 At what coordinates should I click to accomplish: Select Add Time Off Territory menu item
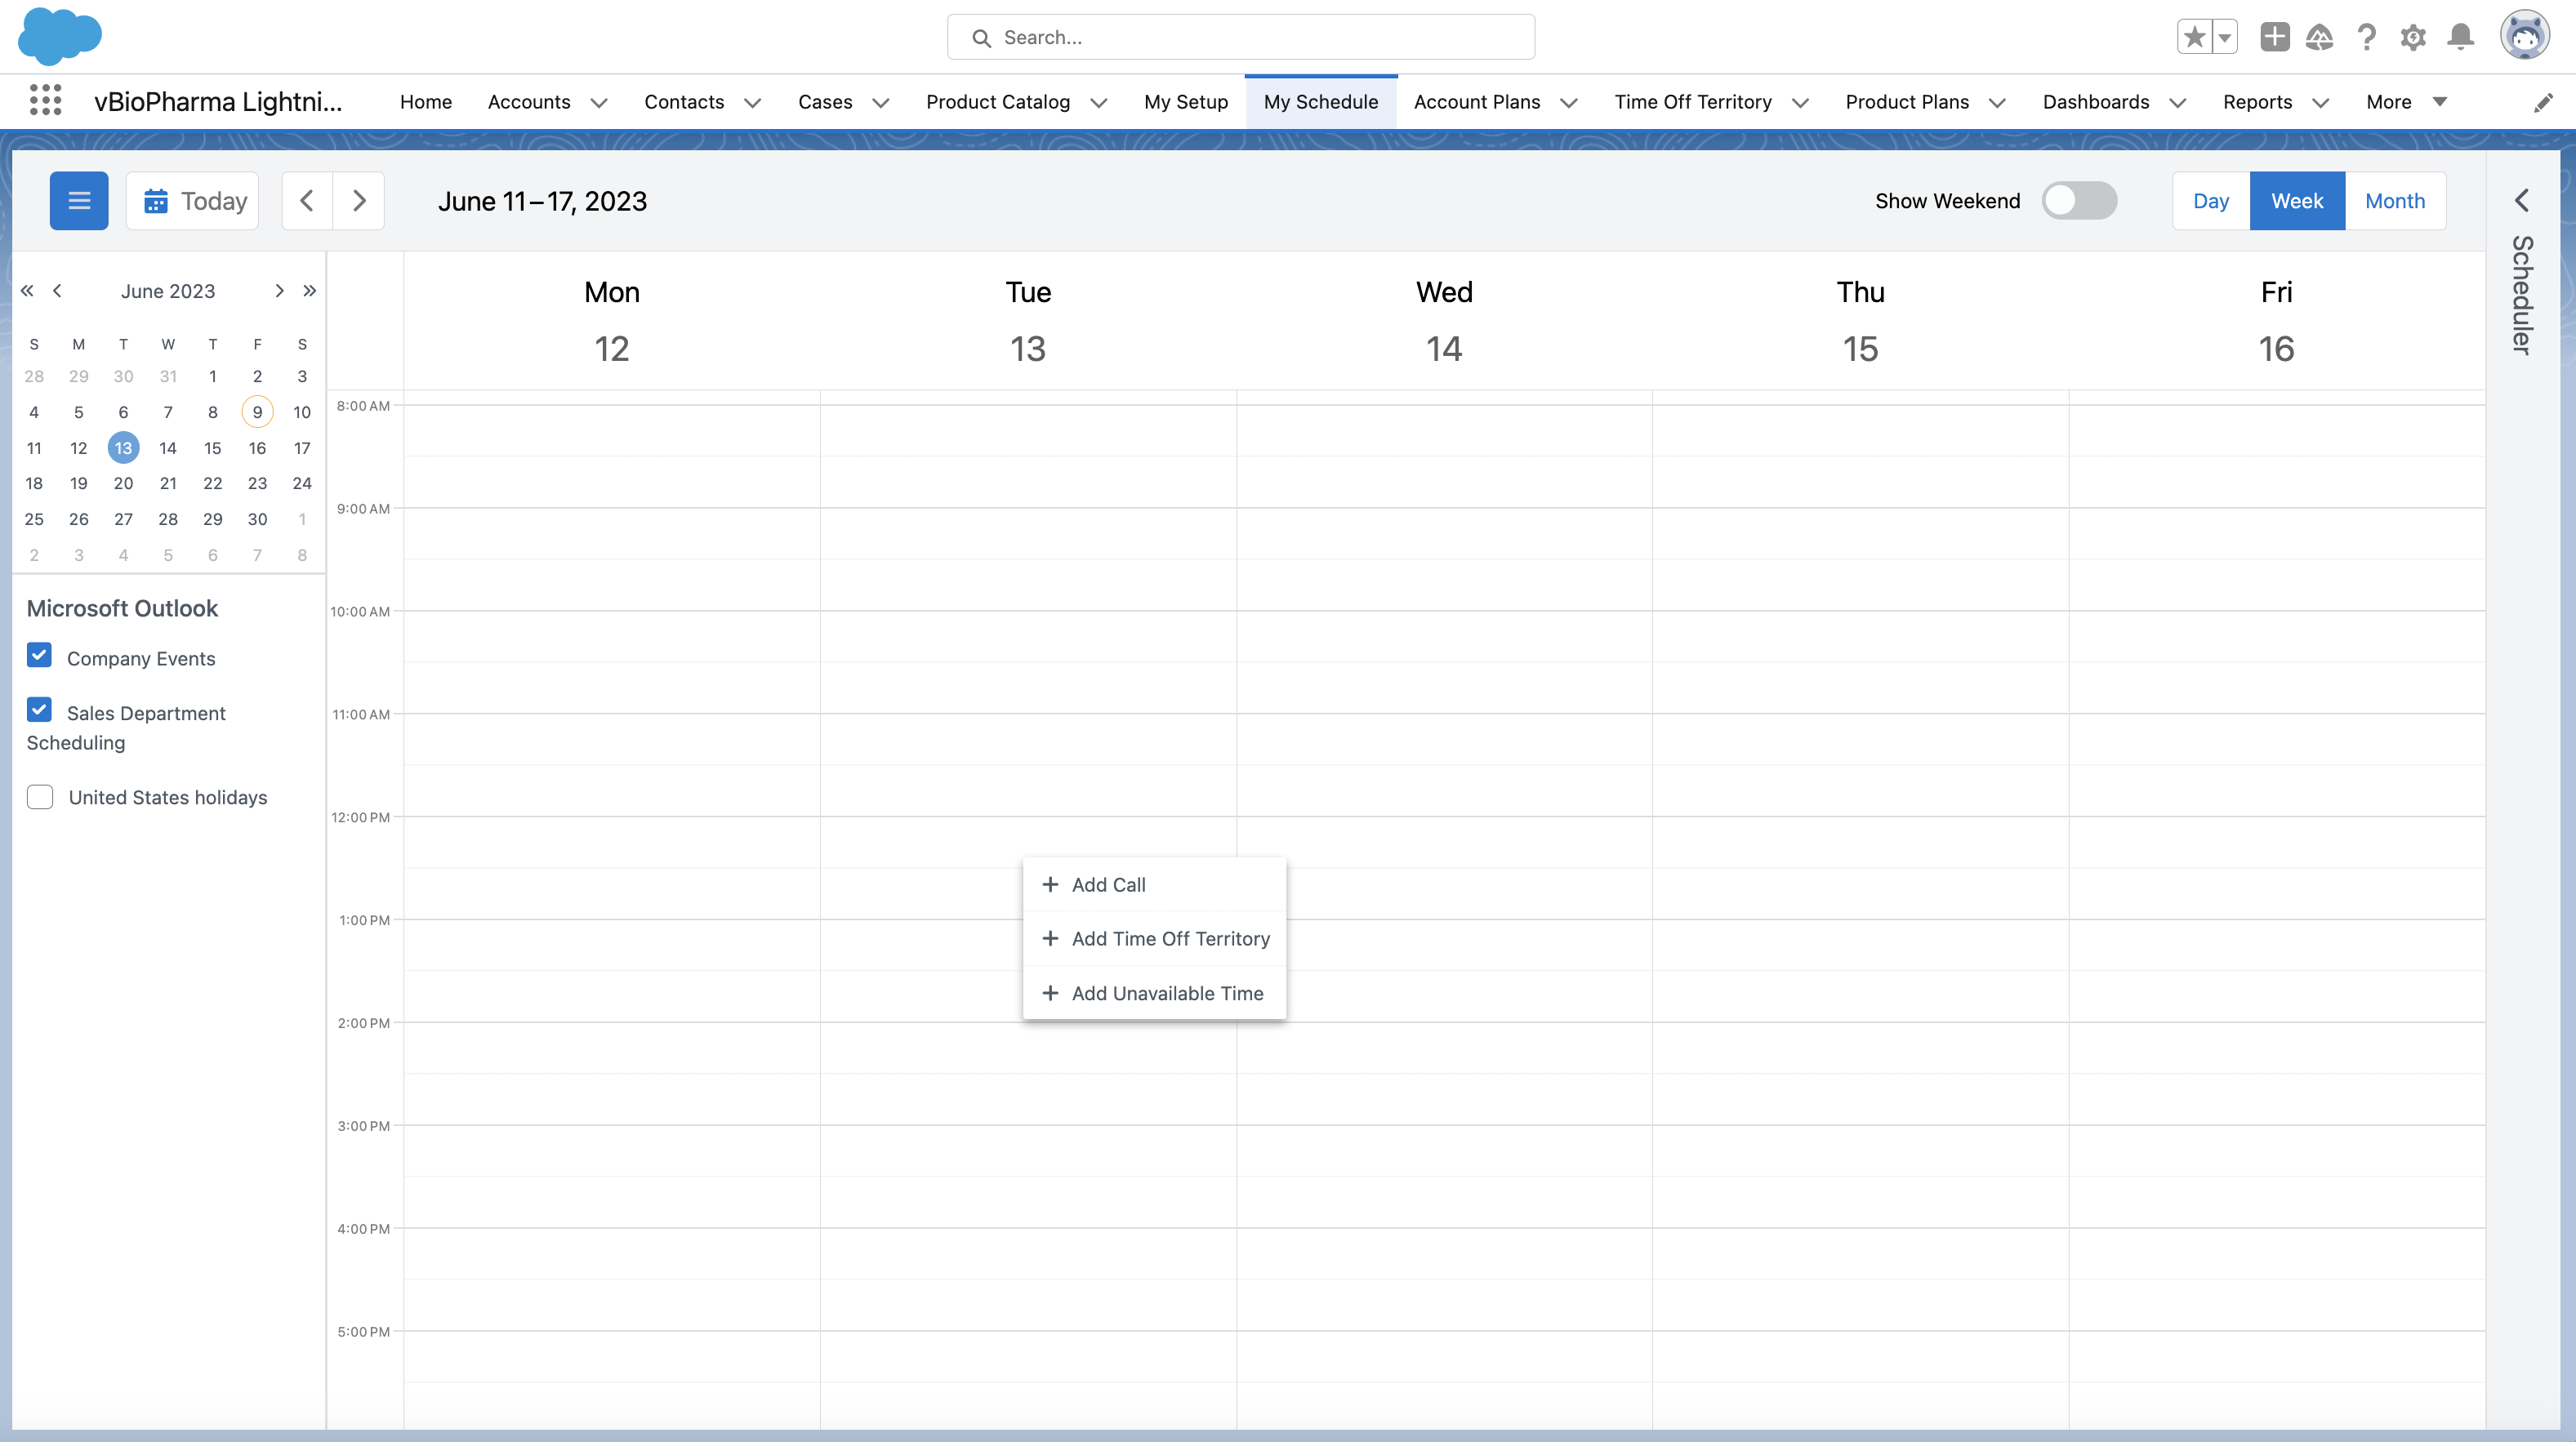pos(1169,938)
